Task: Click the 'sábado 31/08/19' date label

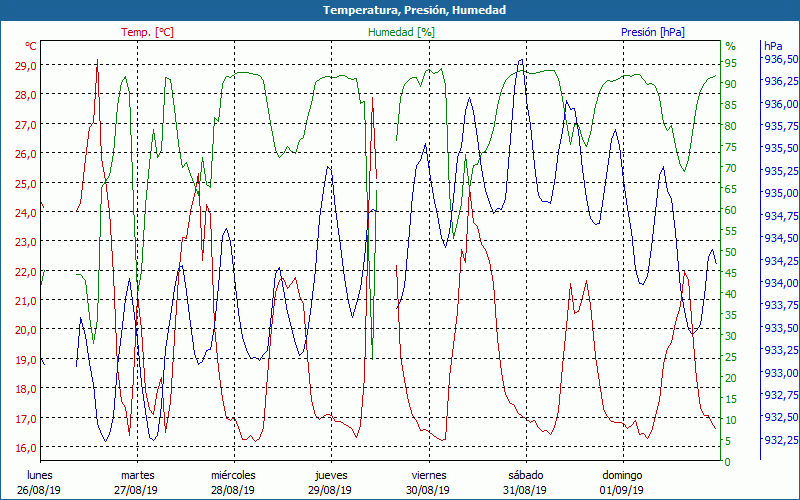Action: point(525,483)
